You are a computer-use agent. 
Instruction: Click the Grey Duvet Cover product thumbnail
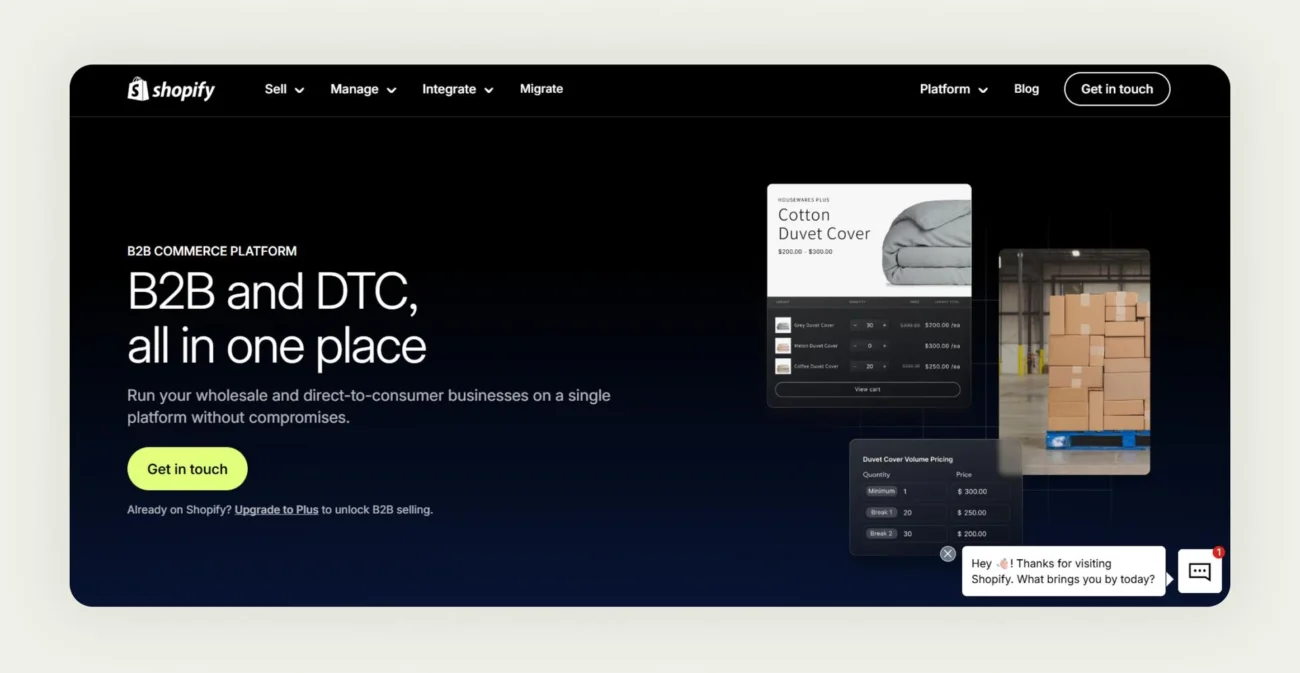click(x=783, y=325)
